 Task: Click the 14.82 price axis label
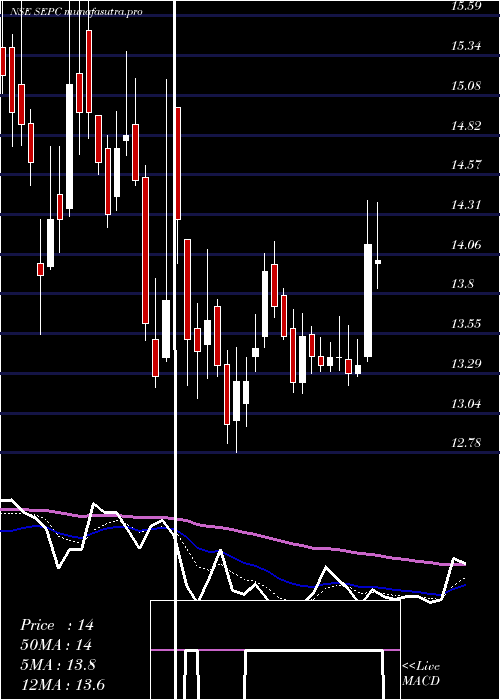pyautogui.click(x=467, y=125)
